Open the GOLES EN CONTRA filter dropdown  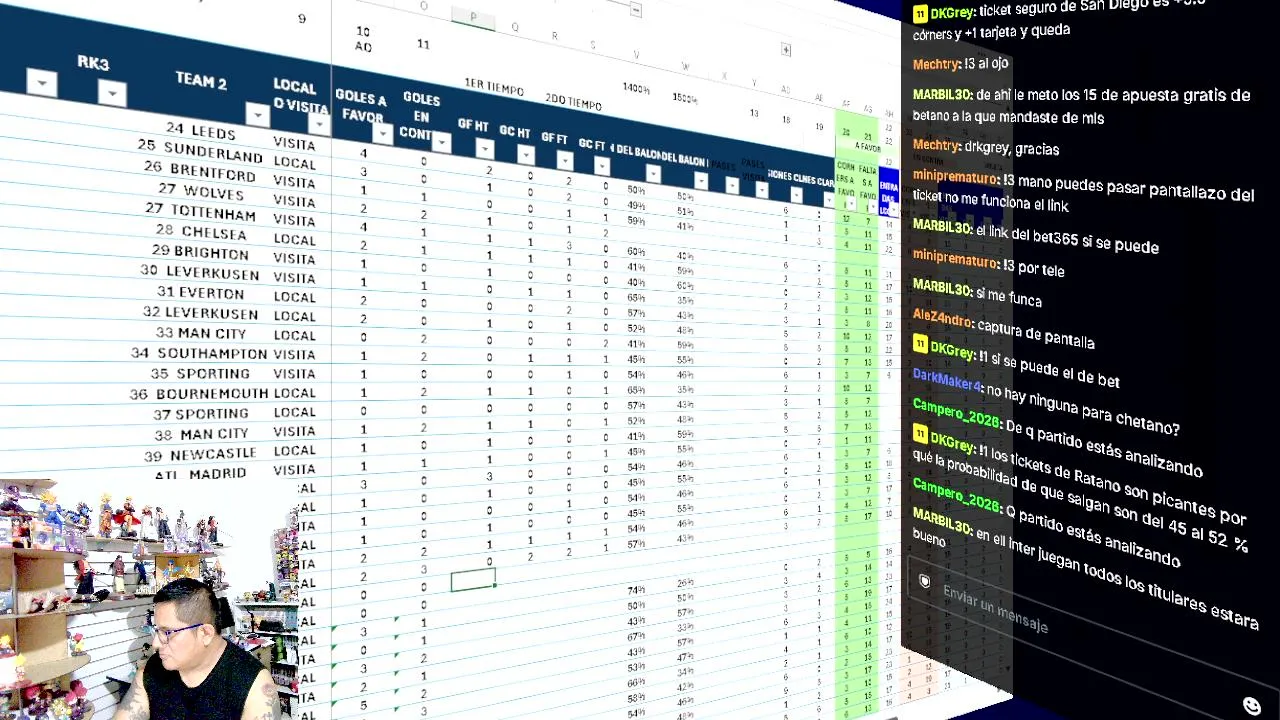click(441, 143)
